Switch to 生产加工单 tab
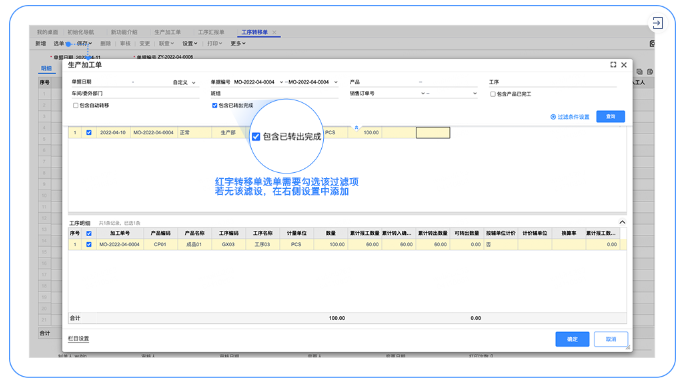Screen dimensions: 683x384 coord(168,32)
